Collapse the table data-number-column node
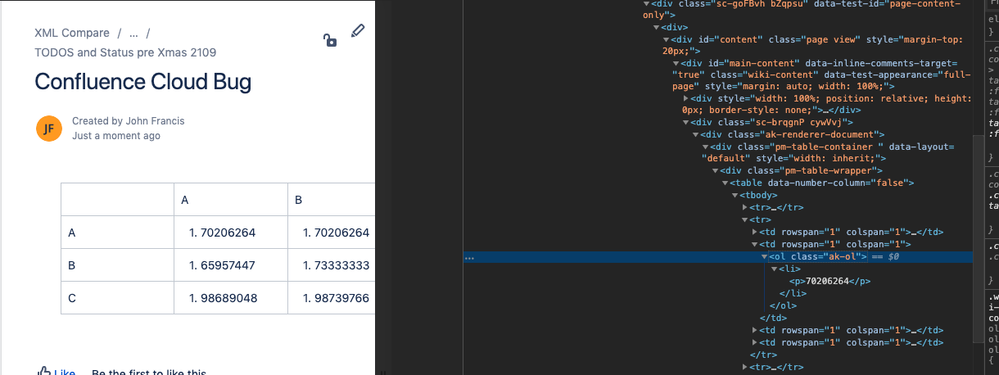 [x=725, y=183]
